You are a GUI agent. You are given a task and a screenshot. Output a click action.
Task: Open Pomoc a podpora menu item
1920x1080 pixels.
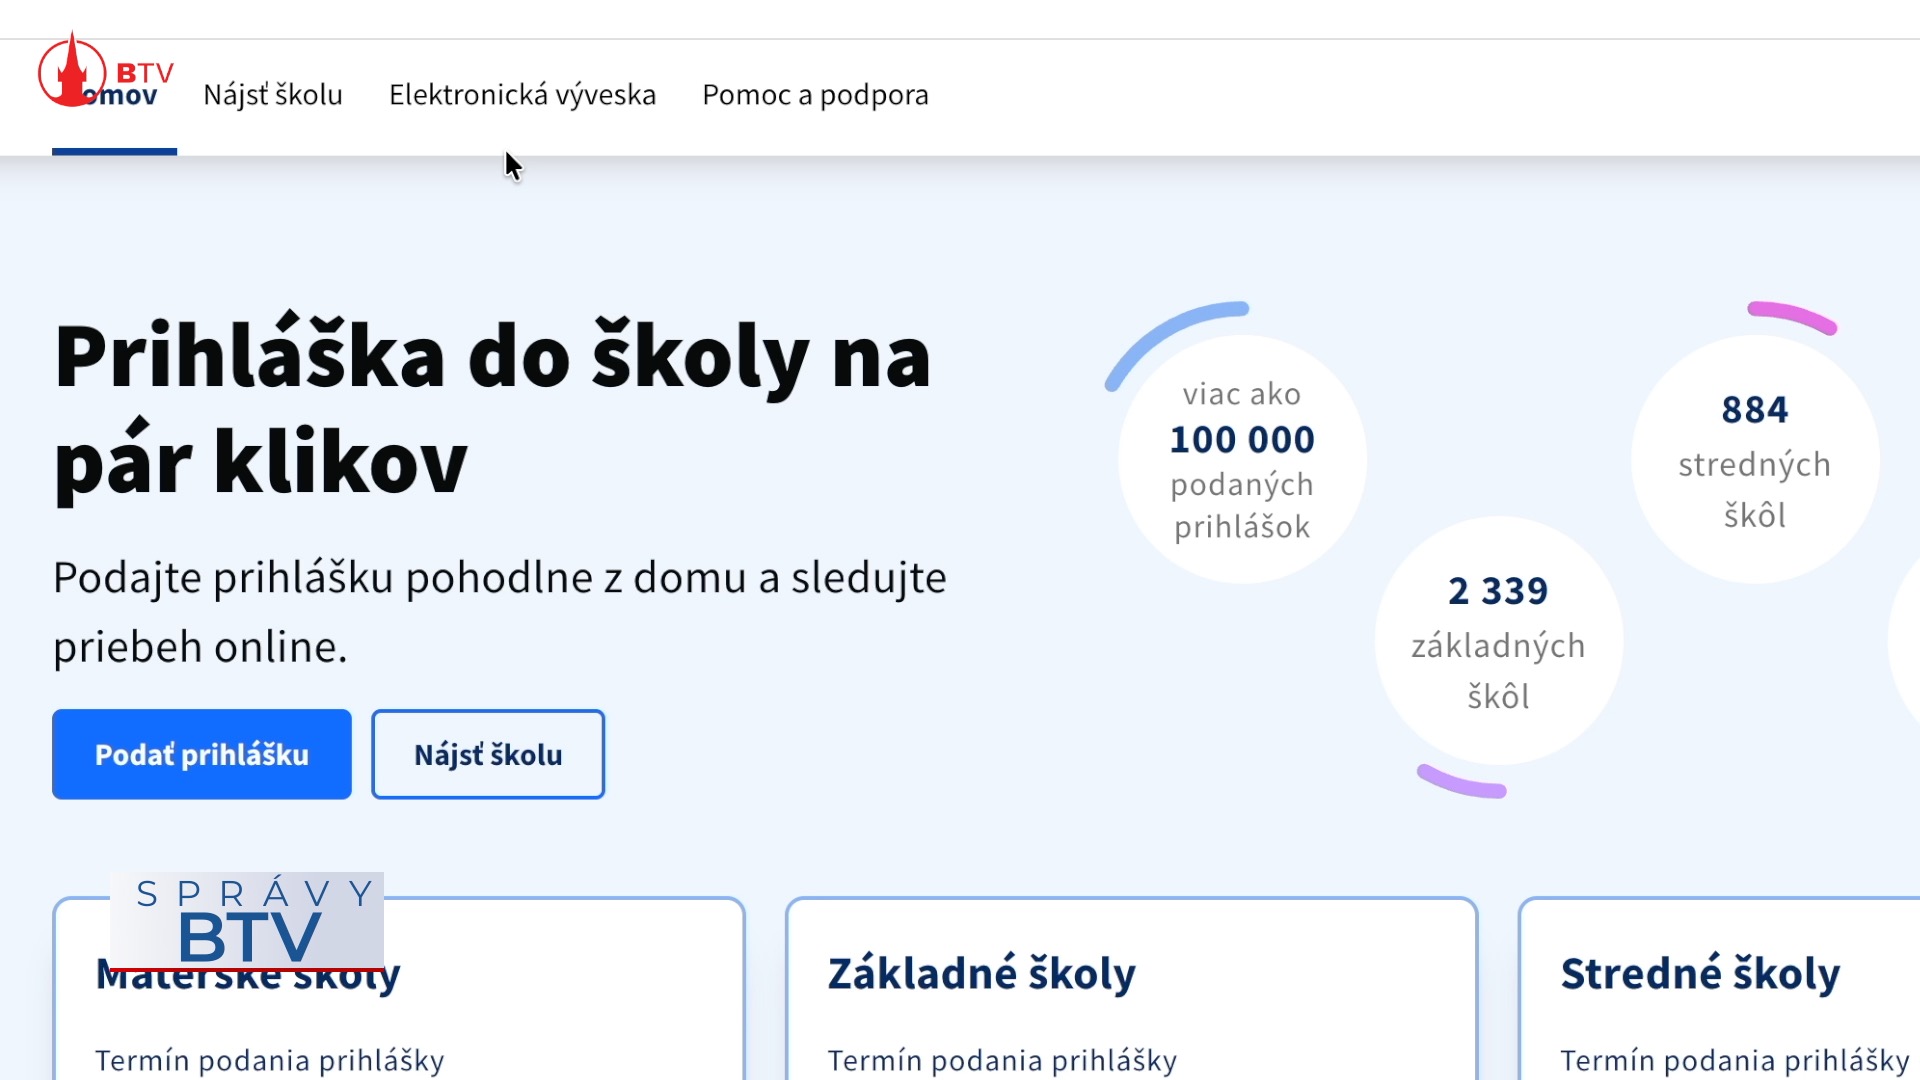pyautogui.click(x=815, y=95)
